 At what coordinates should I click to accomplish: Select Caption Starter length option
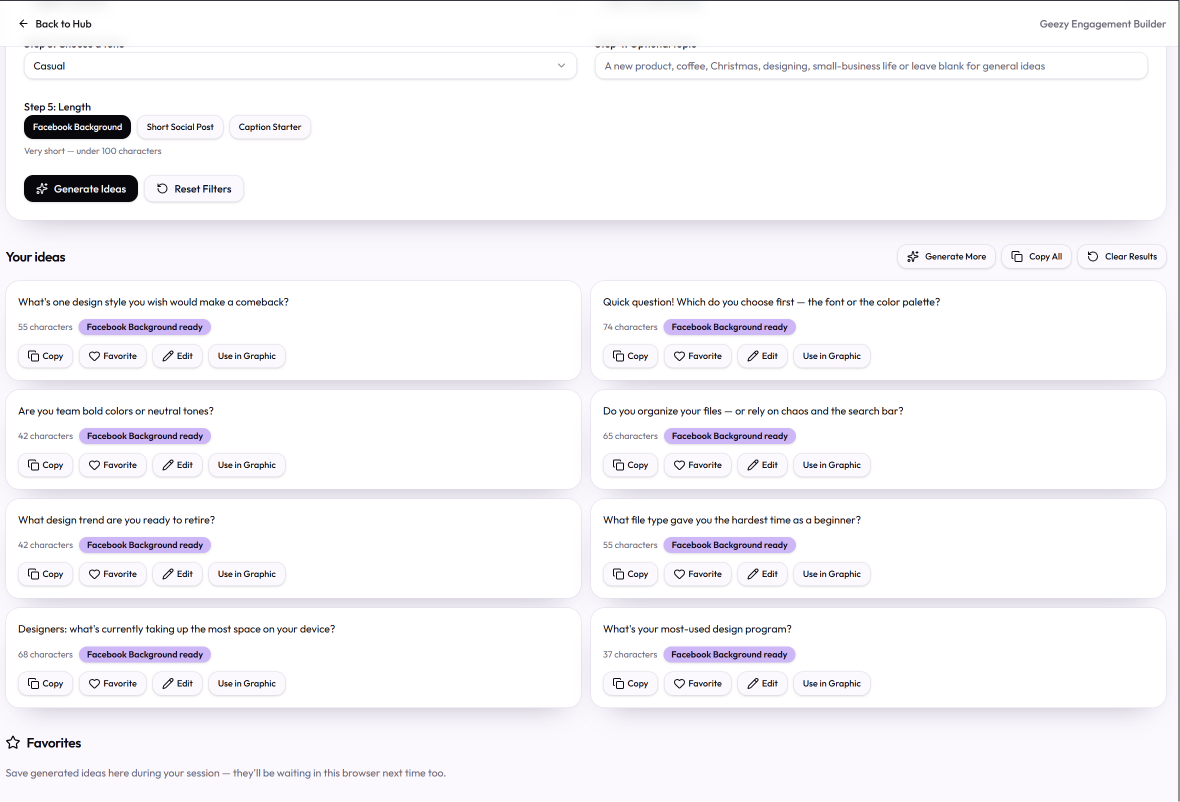pyautogui.click(x=269, y=127)
